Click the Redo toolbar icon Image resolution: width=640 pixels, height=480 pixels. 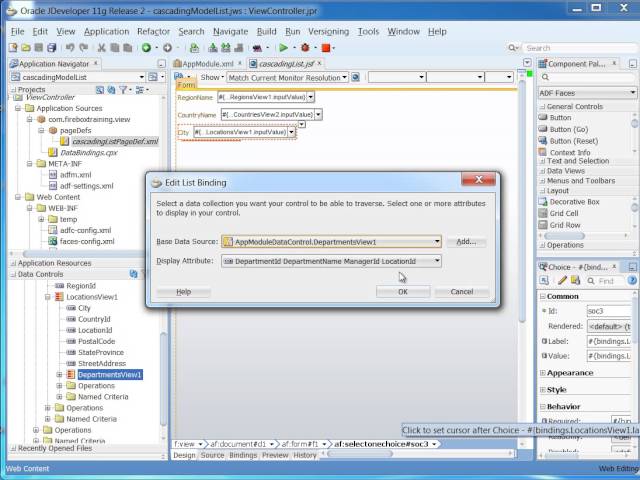(83, 48)
